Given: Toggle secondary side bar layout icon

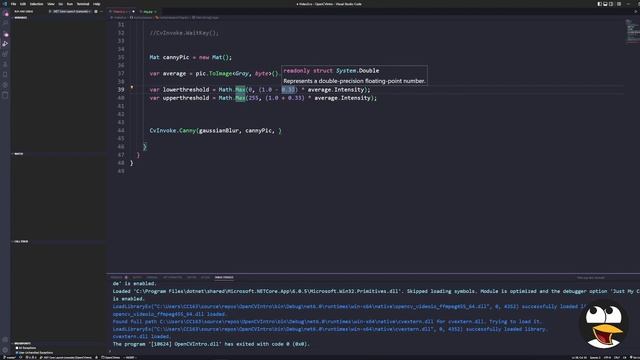Looking at the screenshot, I should [611, 4].
